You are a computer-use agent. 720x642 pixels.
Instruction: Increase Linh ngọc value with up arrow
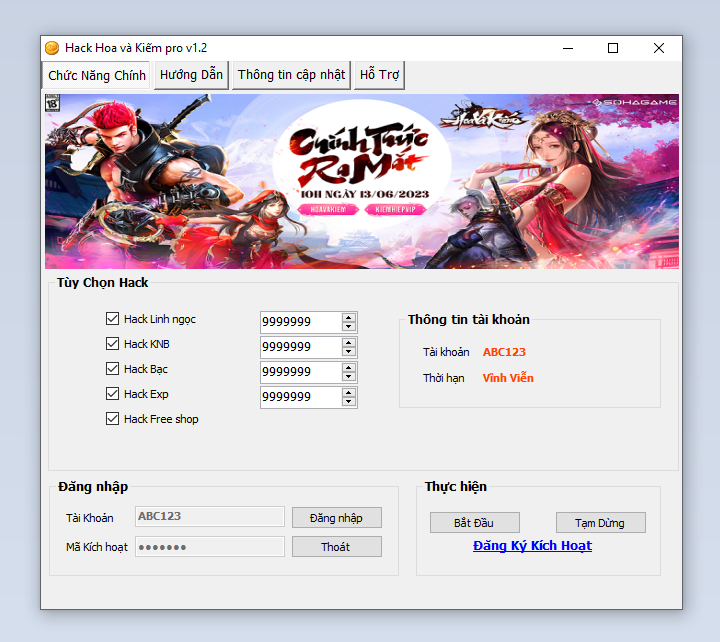click(x=348, y=317)
